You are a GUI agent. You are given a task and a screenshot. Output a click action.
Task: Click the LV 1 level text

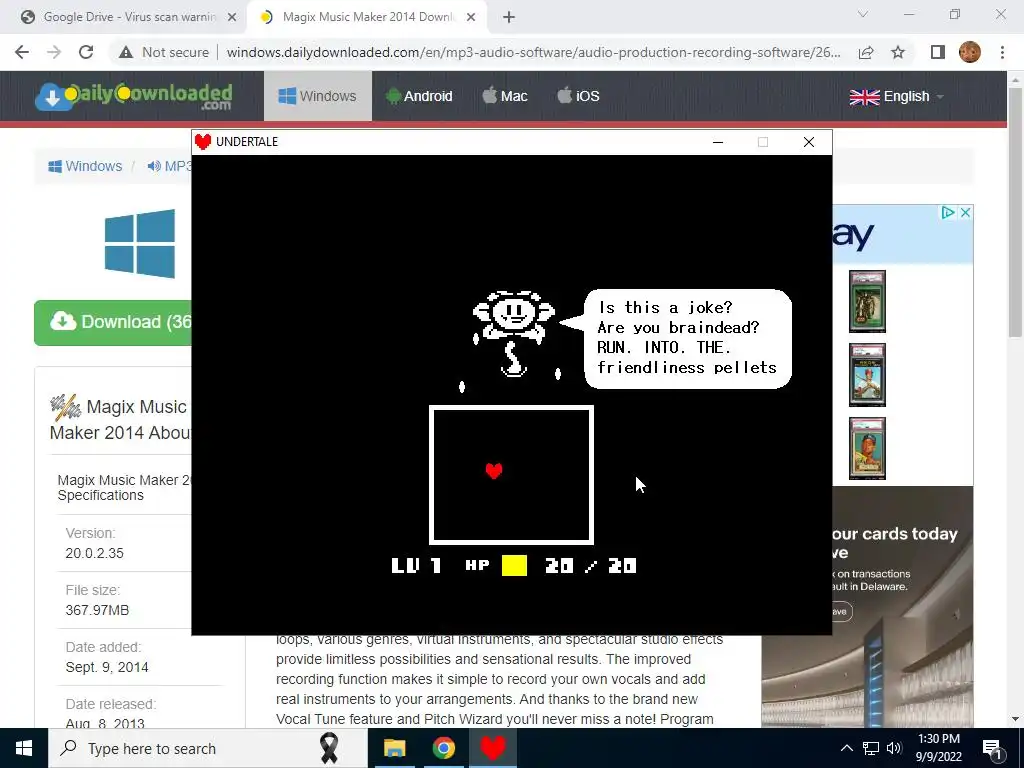point(416,566)
